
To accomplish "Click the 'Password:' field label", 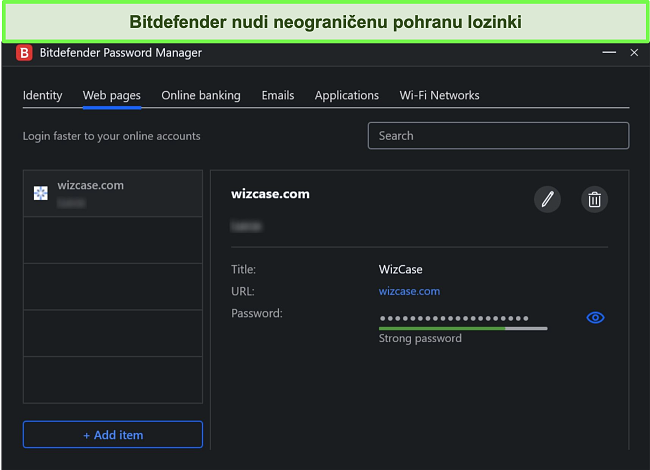I will [257, 313].
